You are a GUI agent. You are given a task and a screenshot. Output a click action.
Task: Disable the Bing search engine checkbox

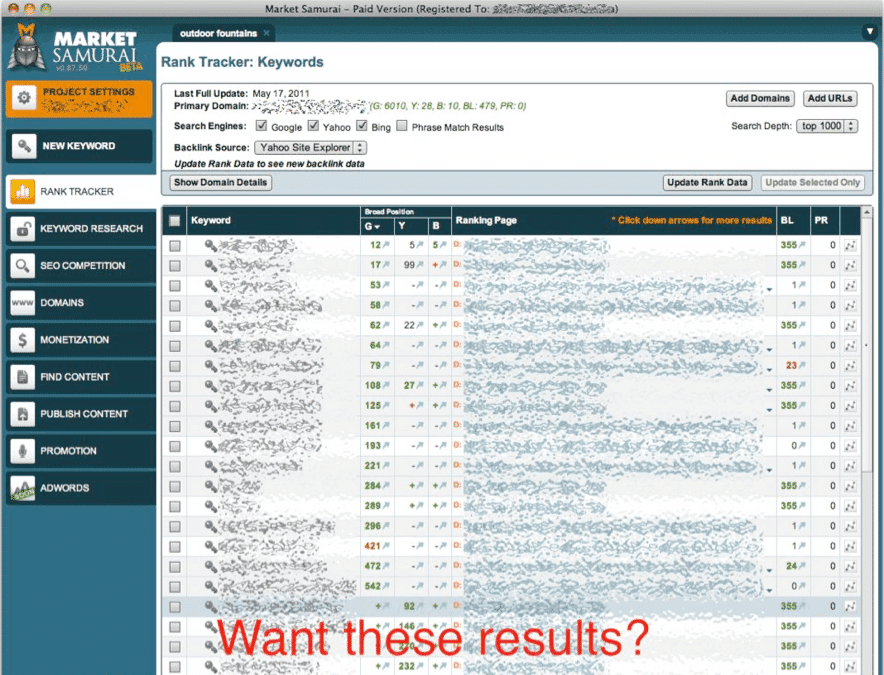(362, 125)
